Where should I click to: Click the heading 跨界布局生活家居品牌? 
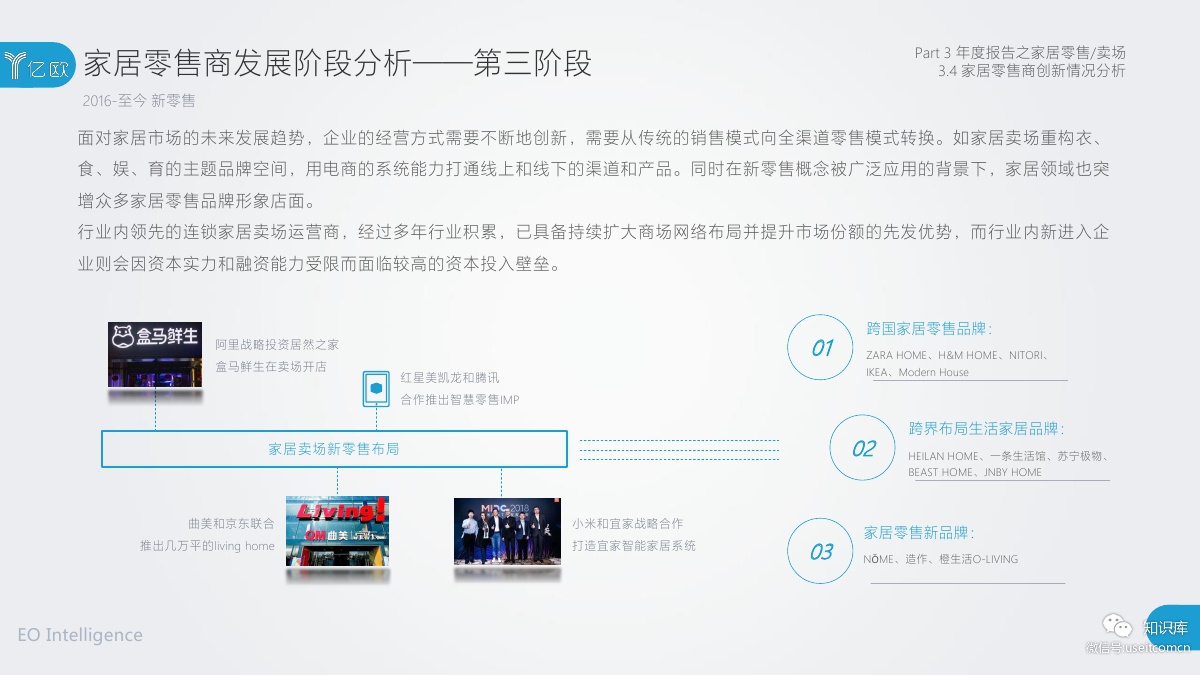tap(986, 428)
